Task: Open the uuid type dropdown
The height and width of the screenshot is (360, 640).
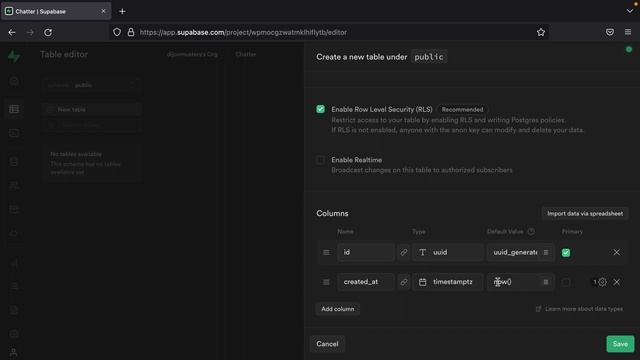Action: pyautogui.click(x=448, y=252)
